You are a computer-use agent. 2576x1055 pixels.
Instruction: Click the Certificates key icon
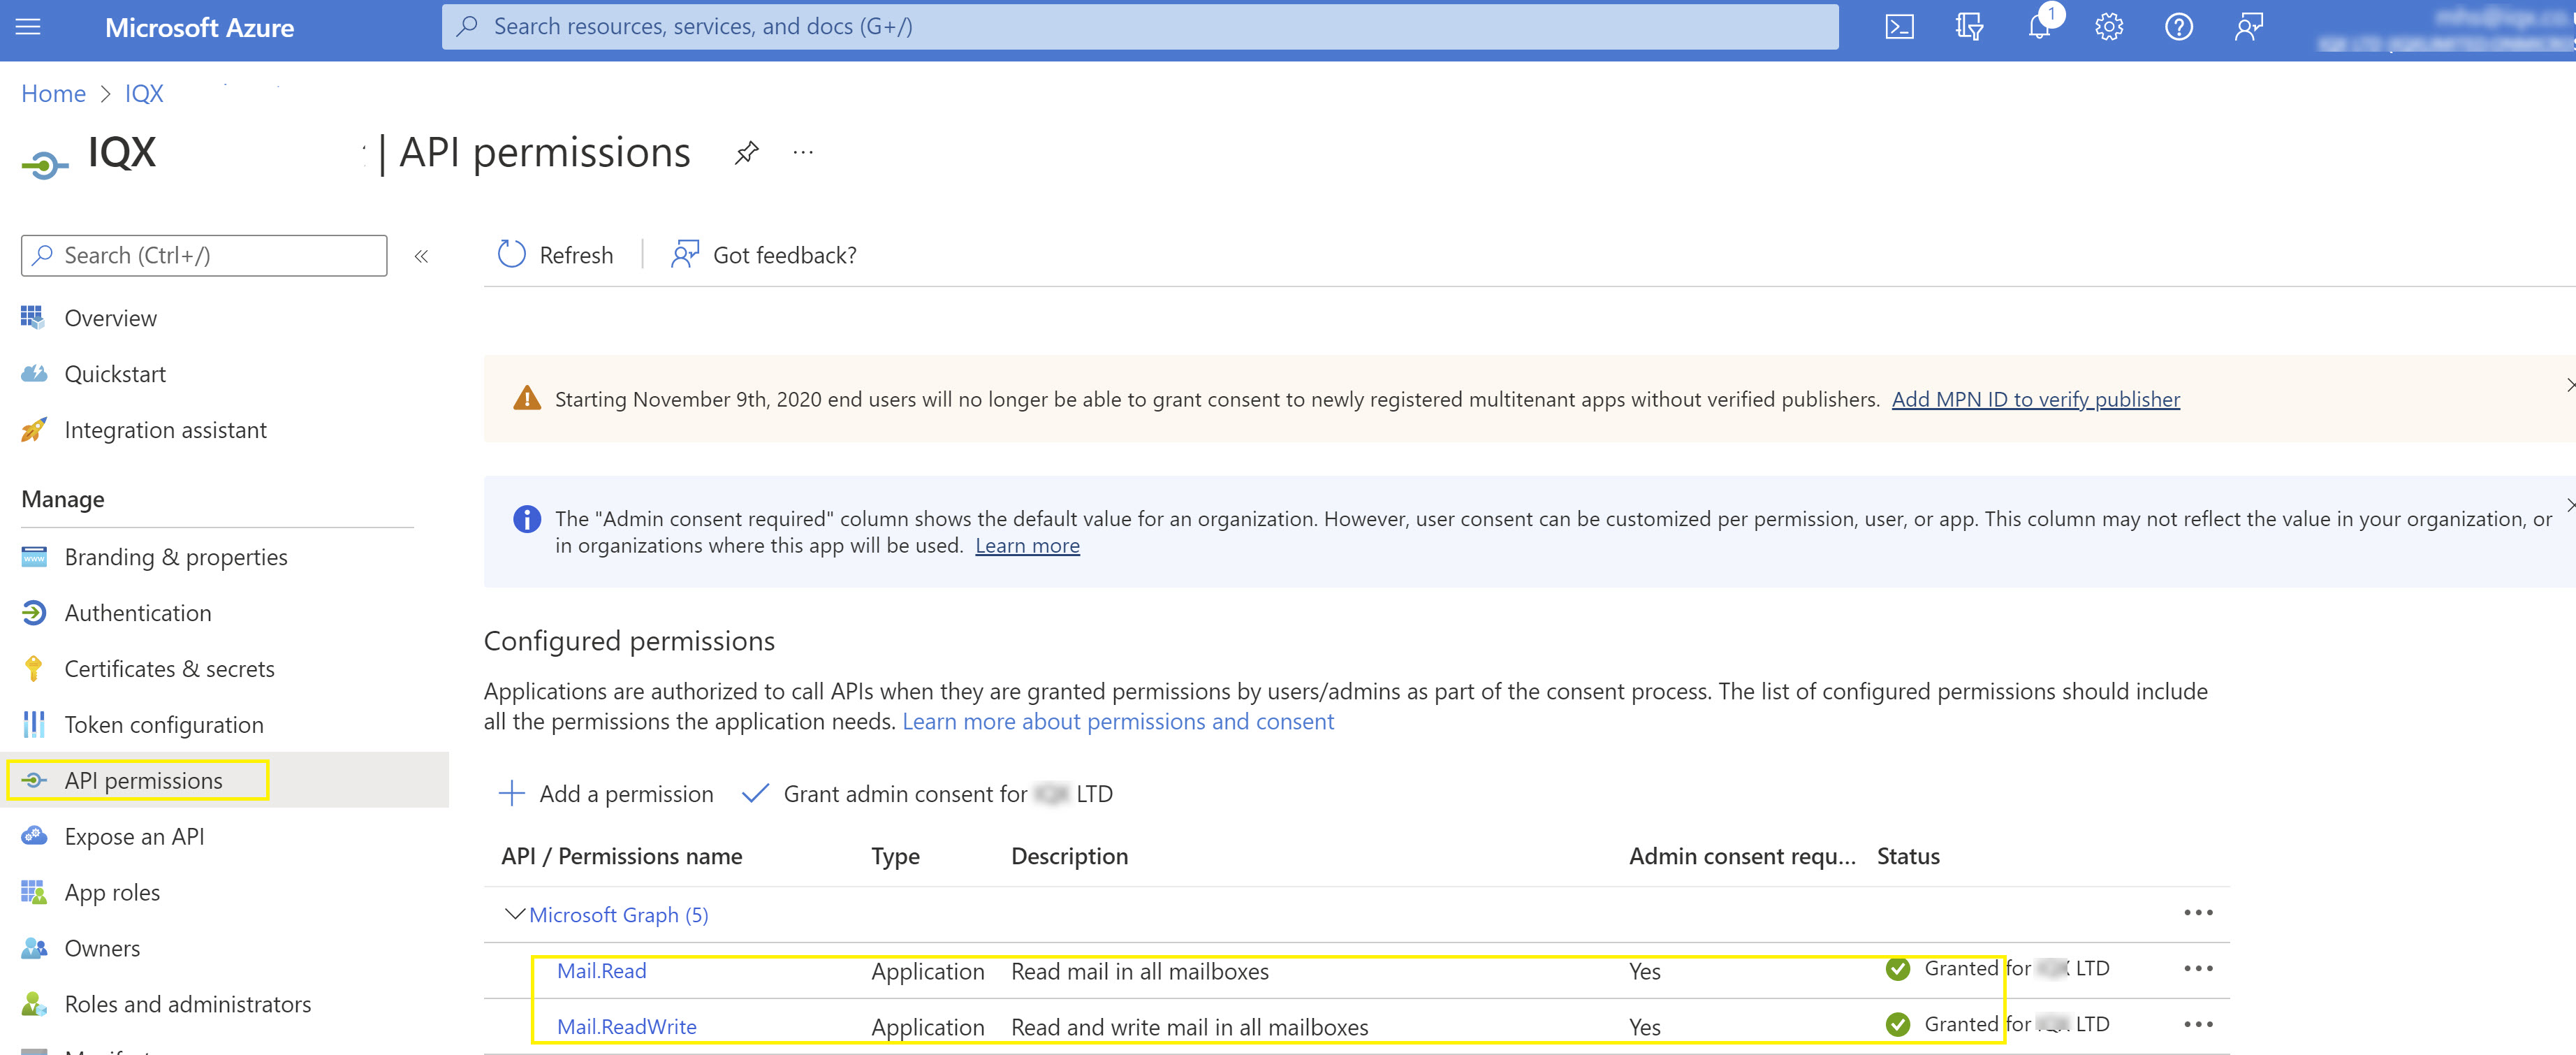point(33,669)
